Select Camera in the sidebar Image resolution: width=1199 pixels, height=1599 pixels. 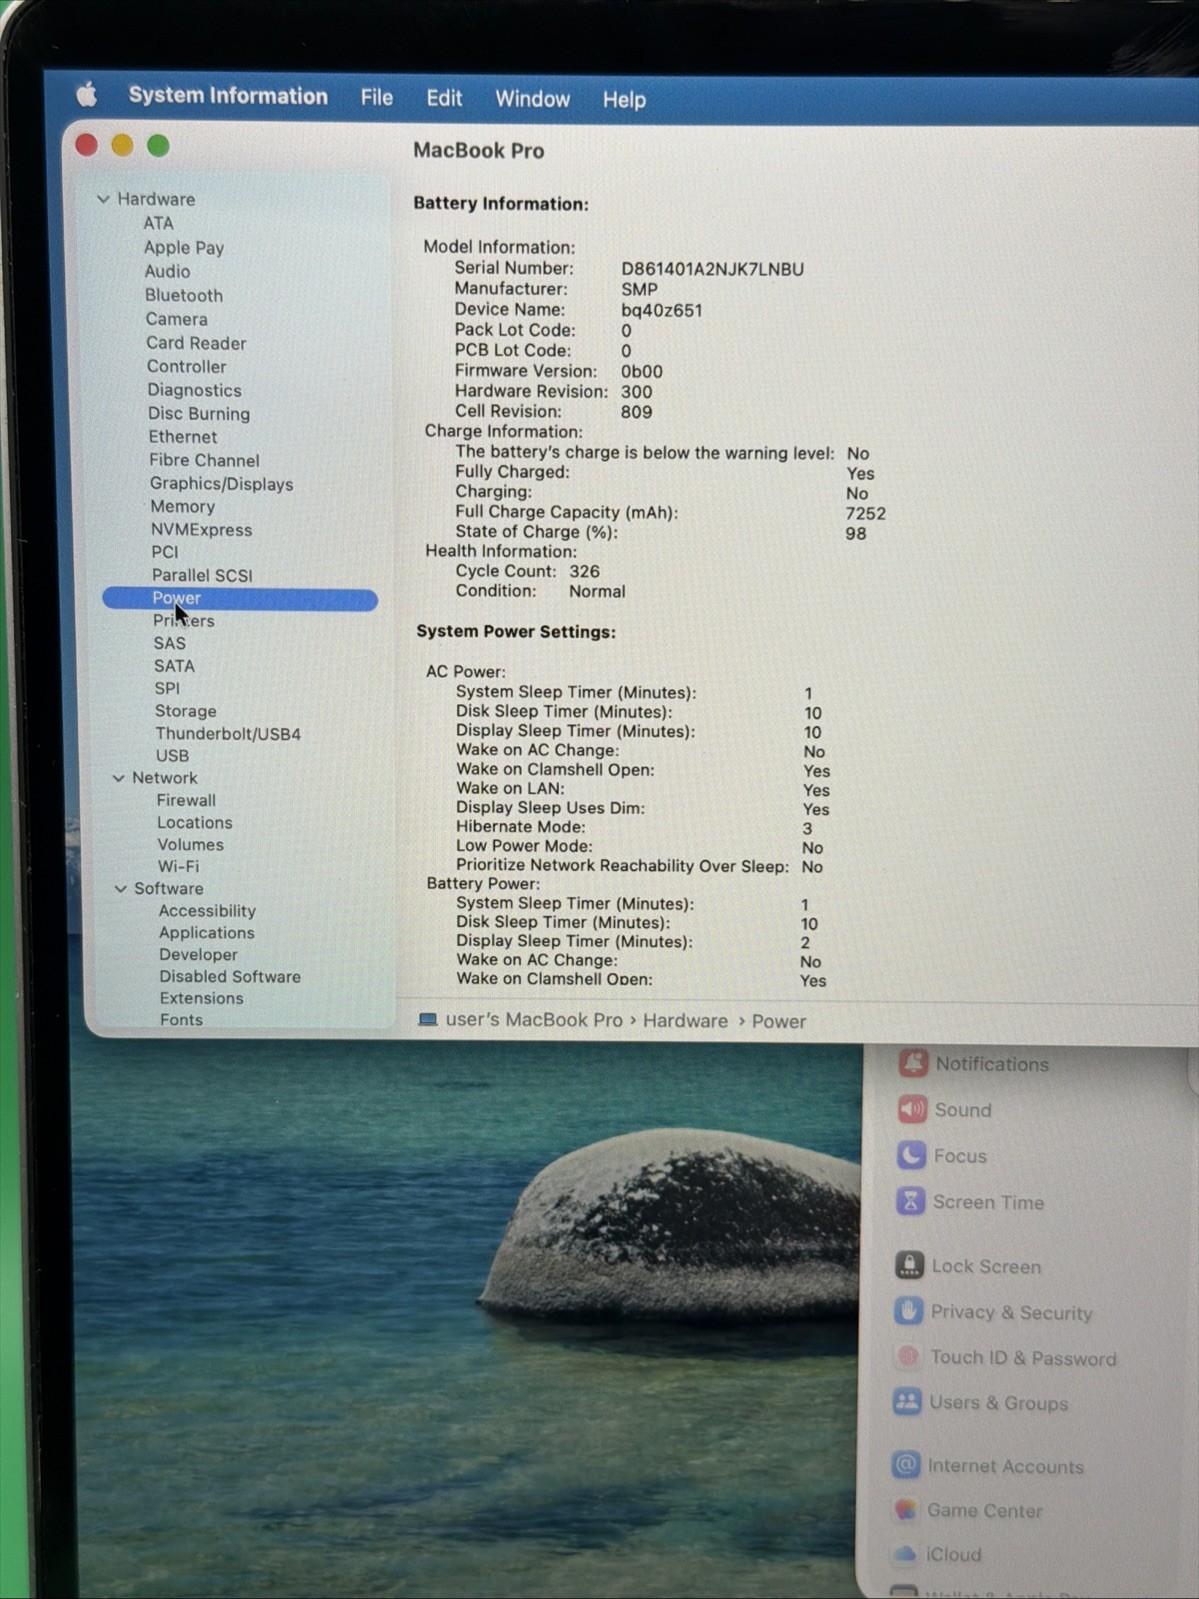coord(176,319)
